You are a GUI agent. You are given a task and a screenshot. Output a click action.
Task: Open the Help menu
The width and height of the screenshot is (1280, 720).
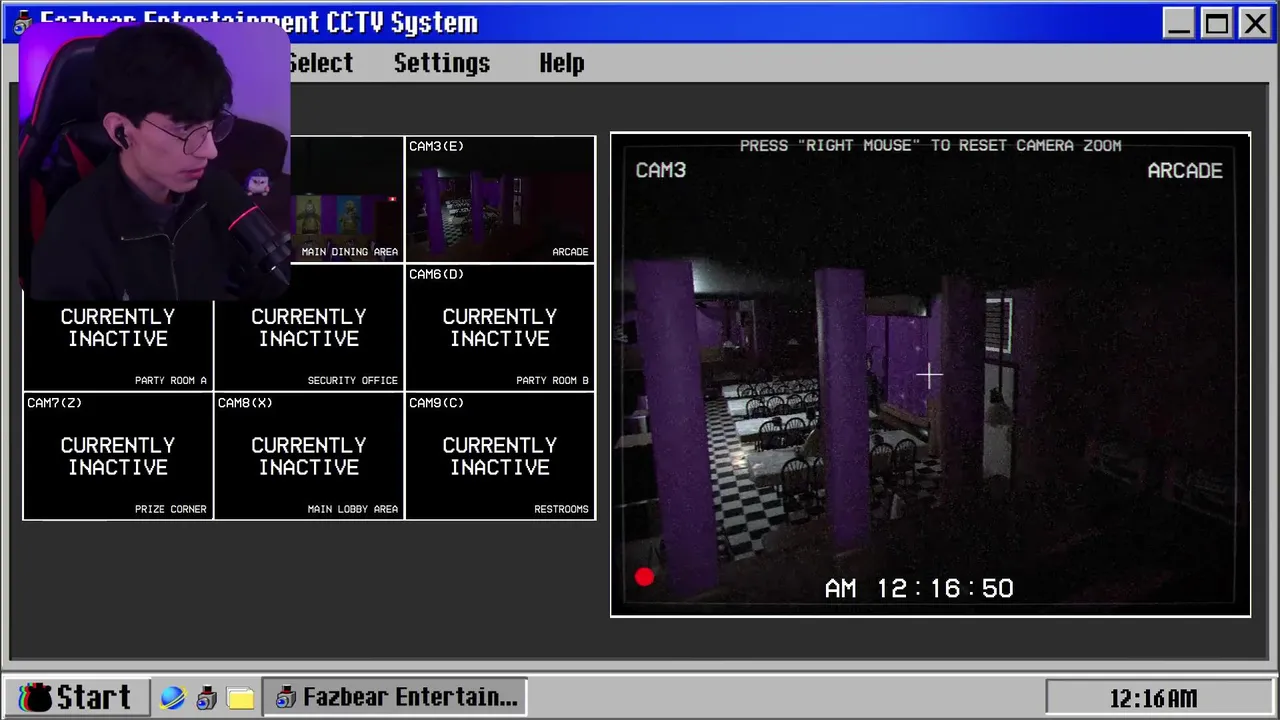coord(562,63)
